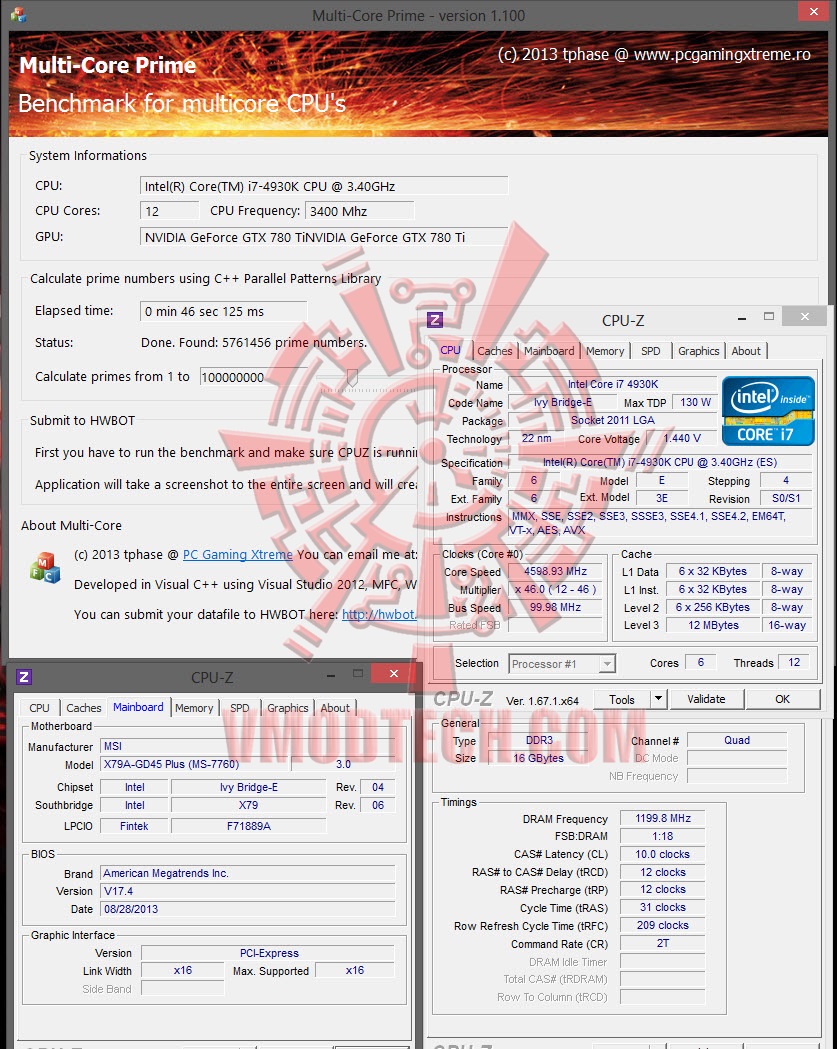837x1049 pixels.
Task: Click the OK button in CPU-Z
Action: pos(783,699)
